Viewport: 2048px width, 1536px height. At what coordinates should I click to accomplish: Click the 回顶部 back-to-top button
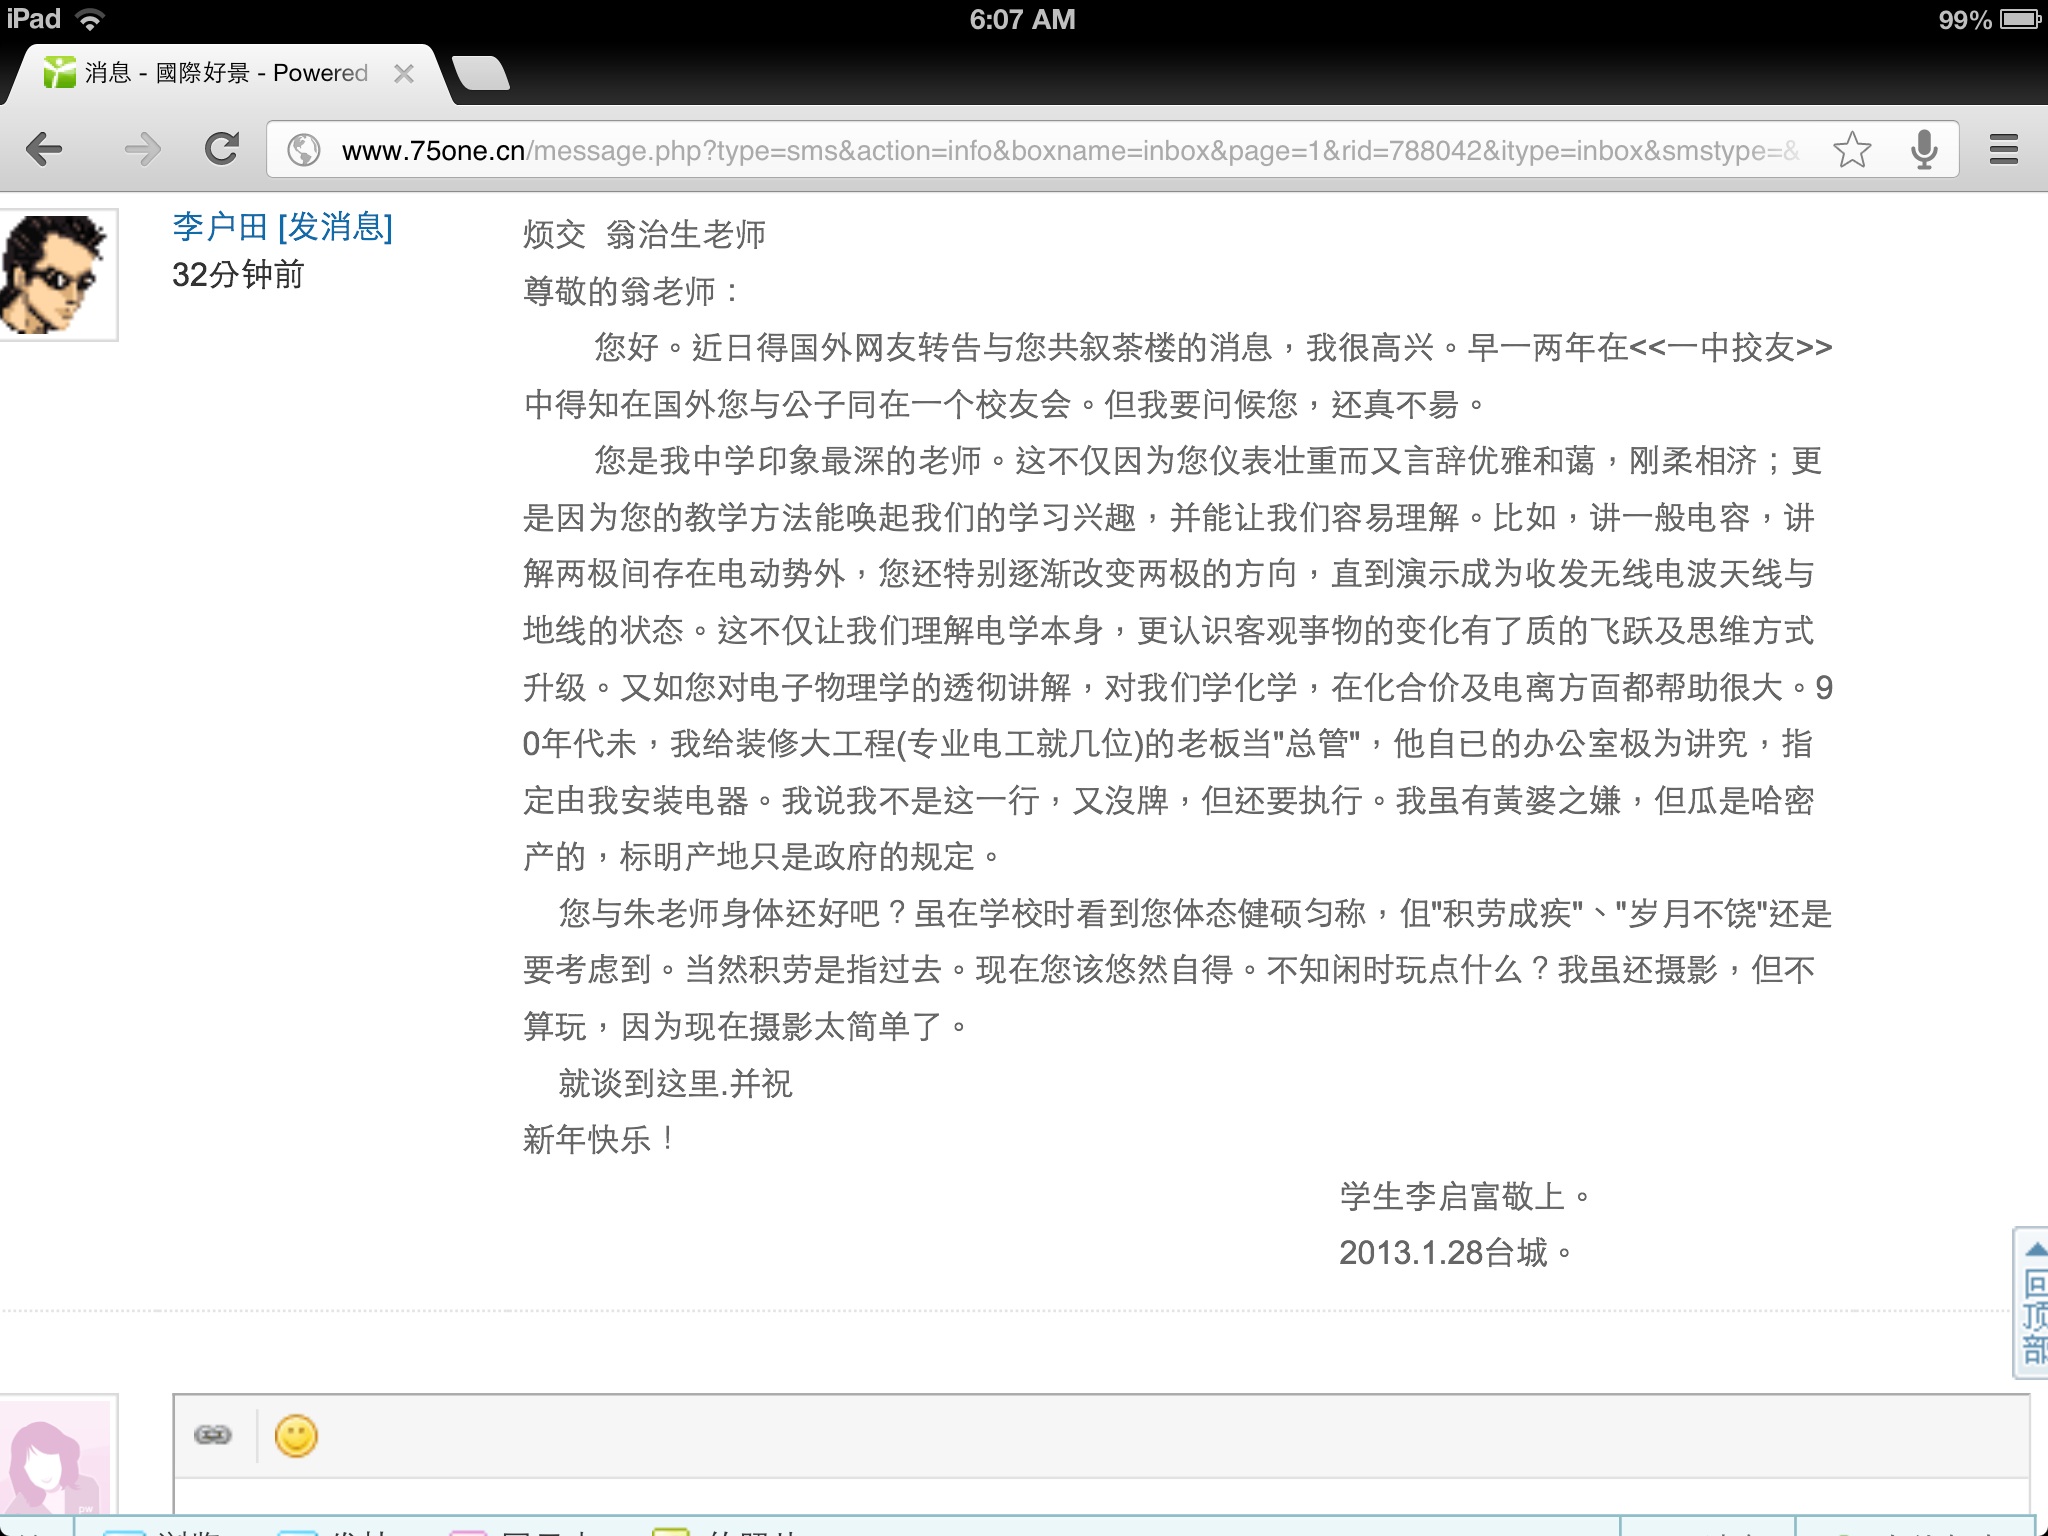pyautogui.click(x=2032, y=1304)
